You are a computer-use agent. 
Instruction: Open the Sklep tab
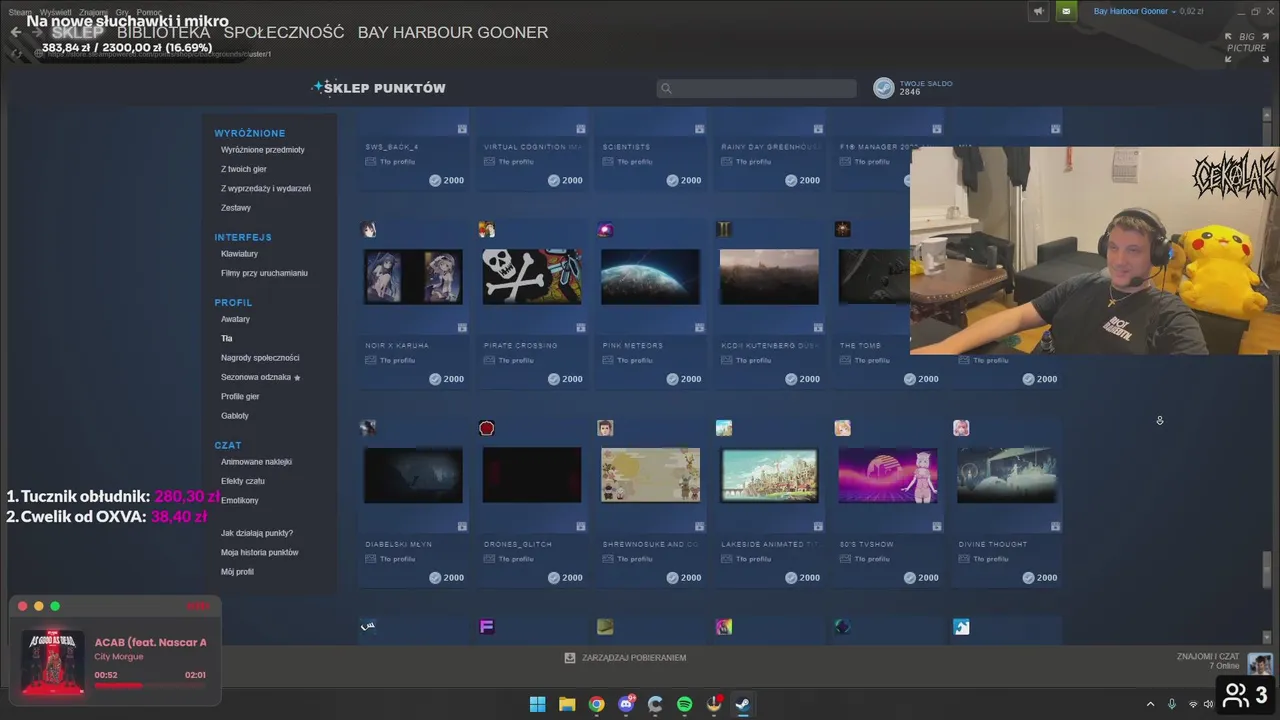[x=77, y=32]
